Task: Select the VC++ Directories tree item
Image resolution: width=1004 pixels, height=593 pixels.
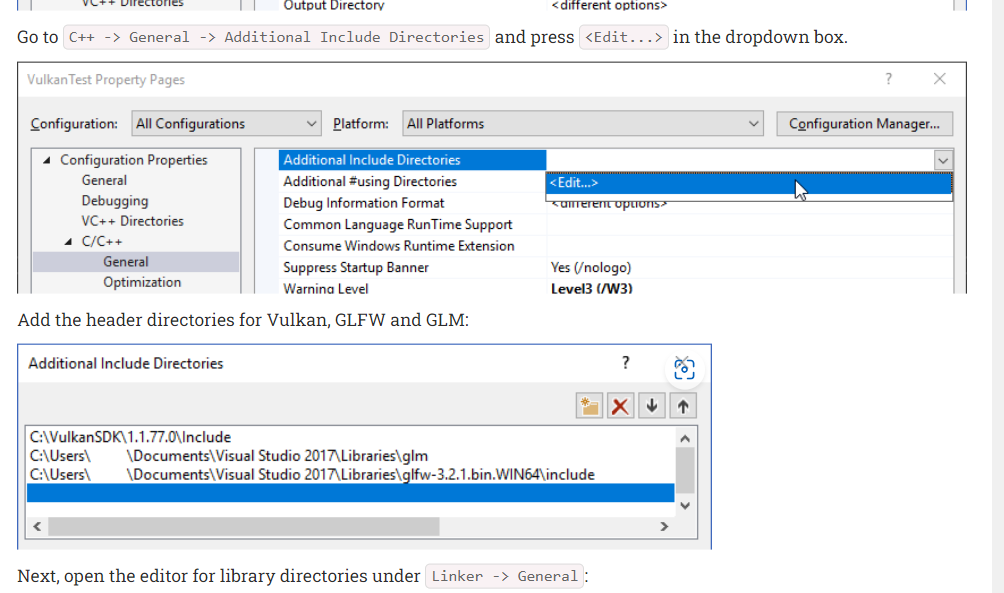Action: 132,221
